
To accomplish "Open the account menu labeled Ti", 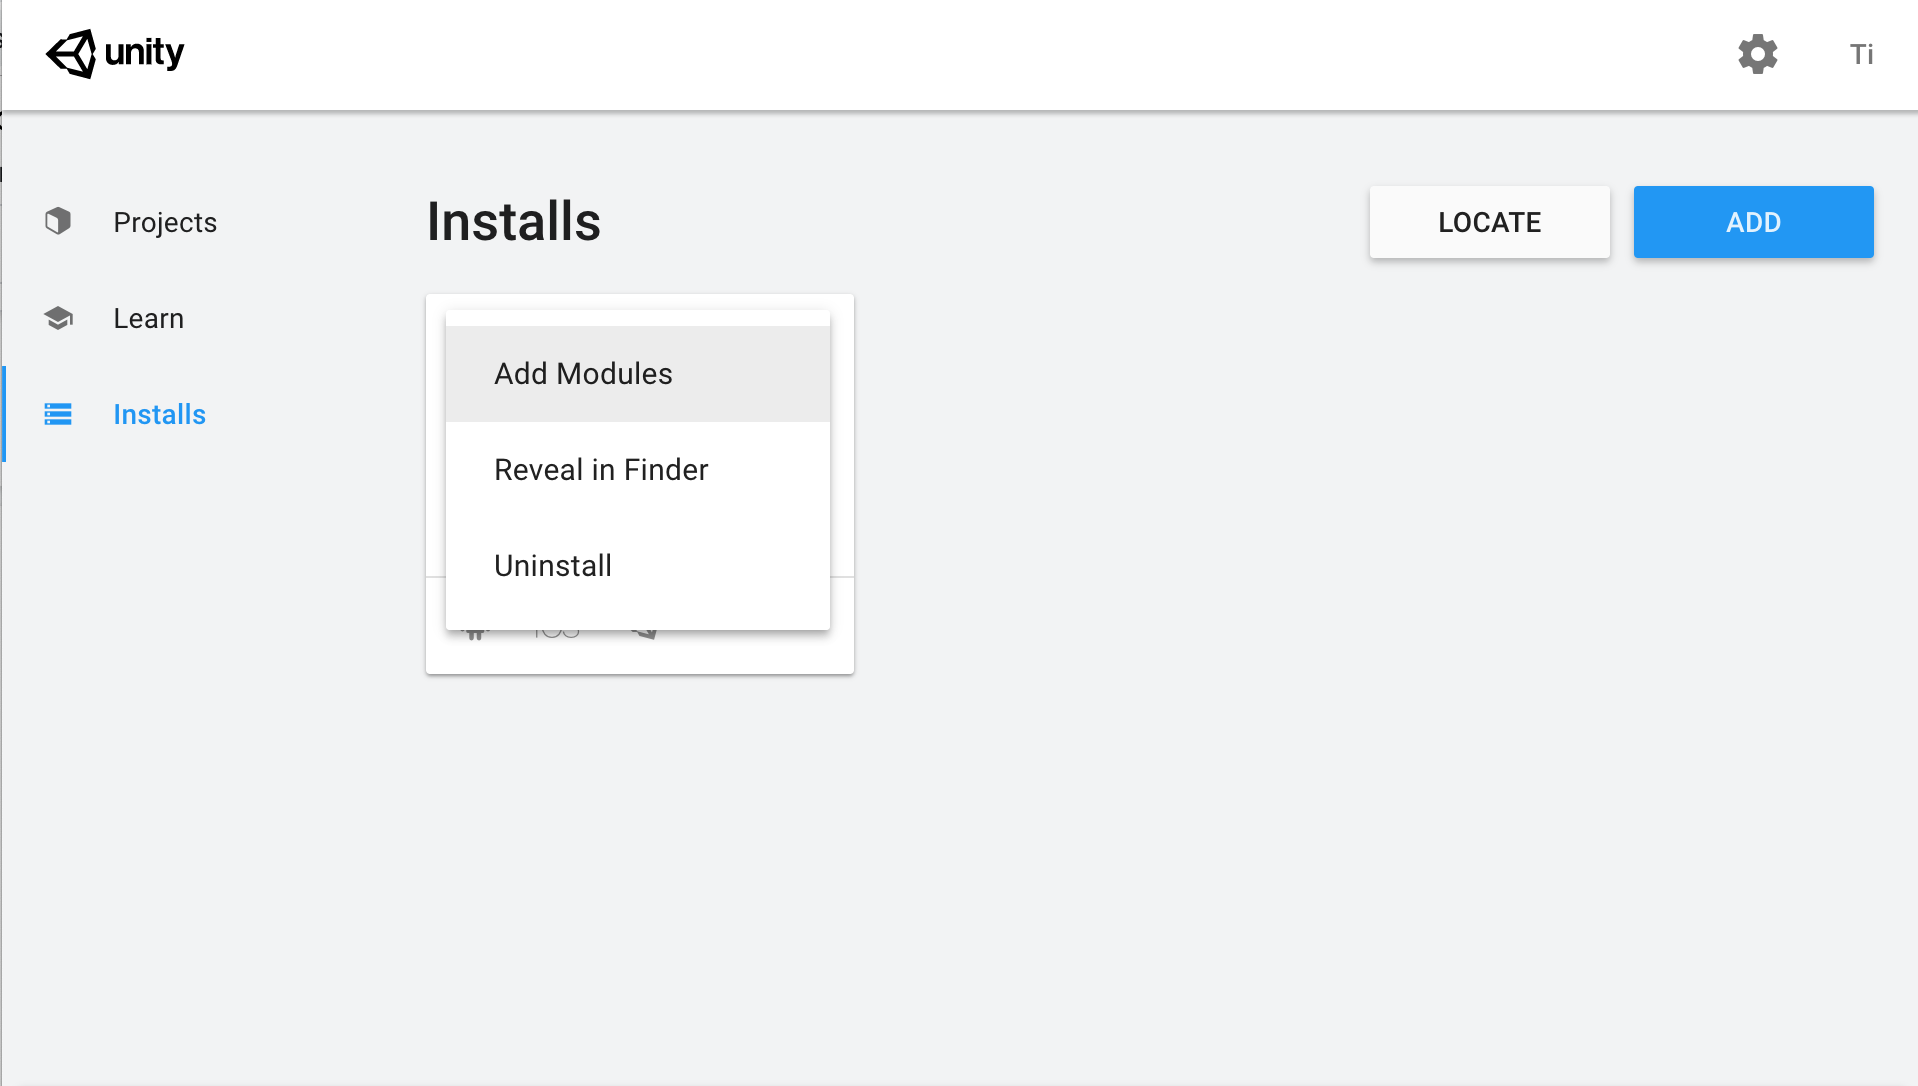I will 1861,54.
